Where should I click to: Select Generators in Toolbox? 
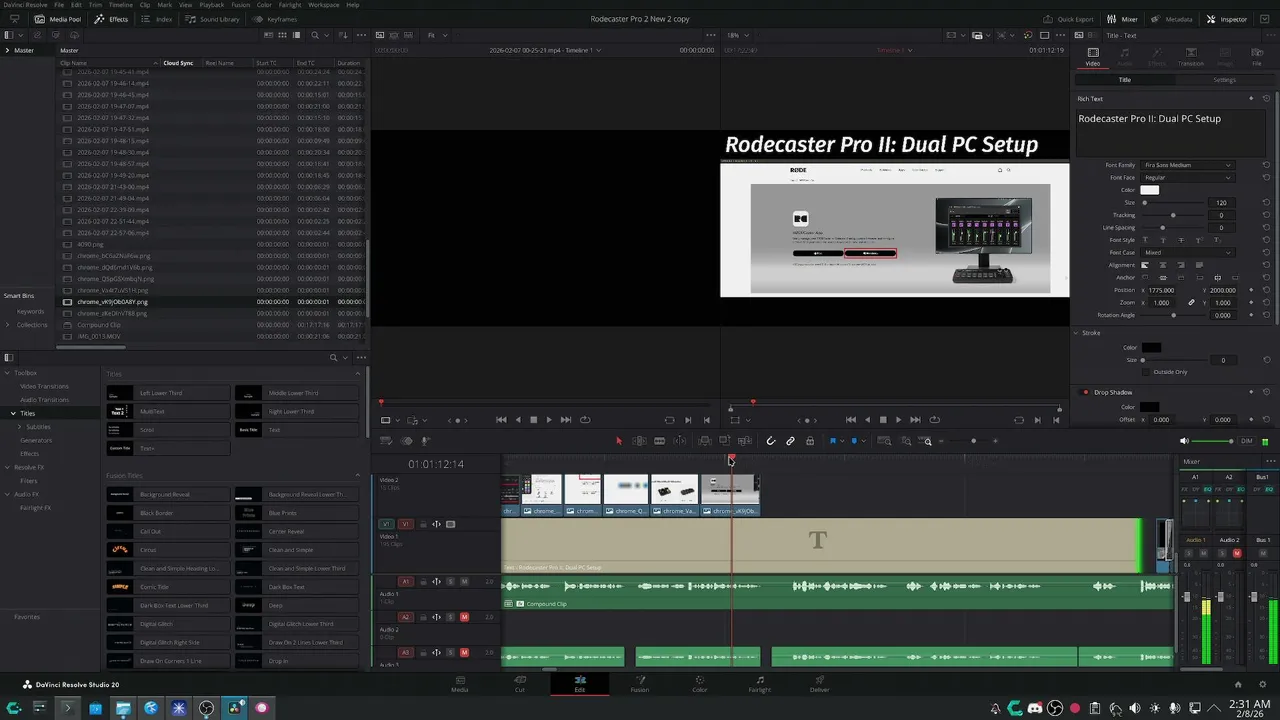[x=36, y=440]
